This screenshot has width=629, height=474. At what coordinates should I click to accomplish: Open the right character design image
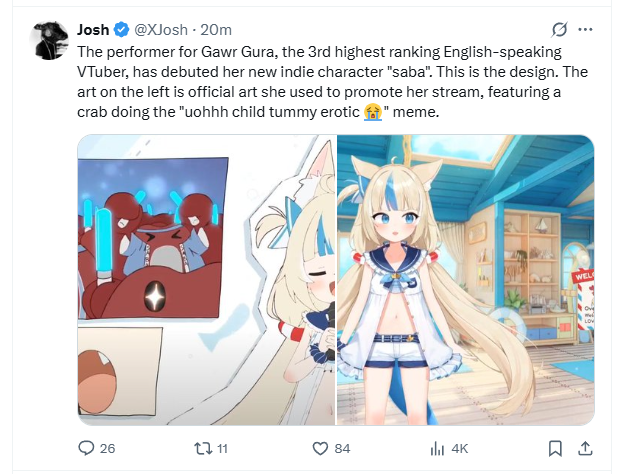pyautogui.click(x=466, y=280)
